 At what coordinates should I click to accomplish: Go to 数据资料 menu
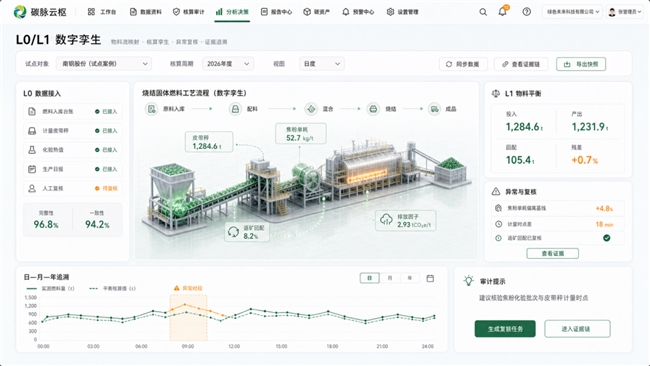(x=146, y=12)
